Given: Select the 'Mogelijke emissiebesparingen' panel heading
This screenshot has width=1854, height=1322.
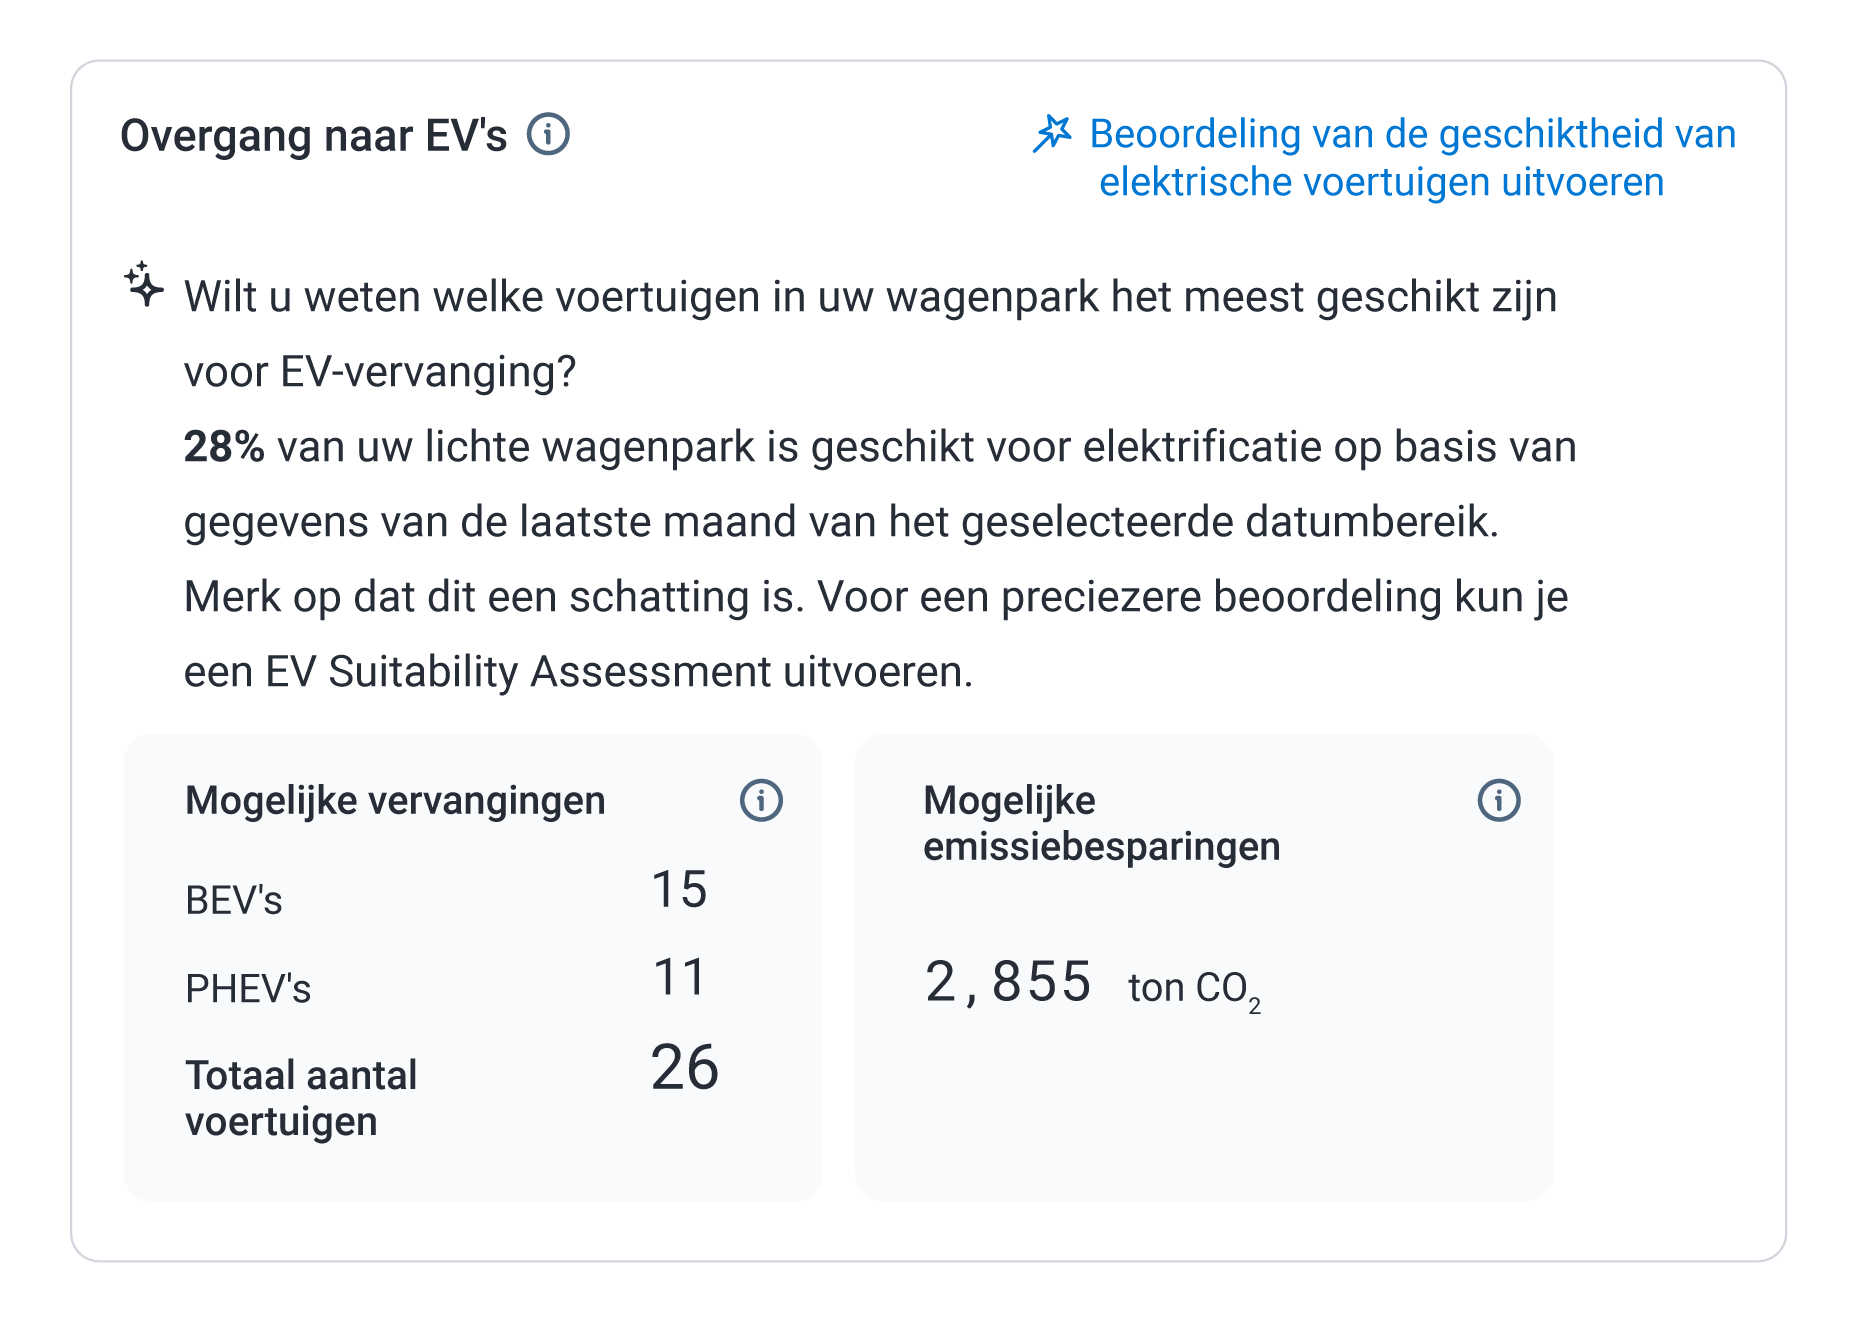Looking at the screenshot, I should pos(1102,822).
